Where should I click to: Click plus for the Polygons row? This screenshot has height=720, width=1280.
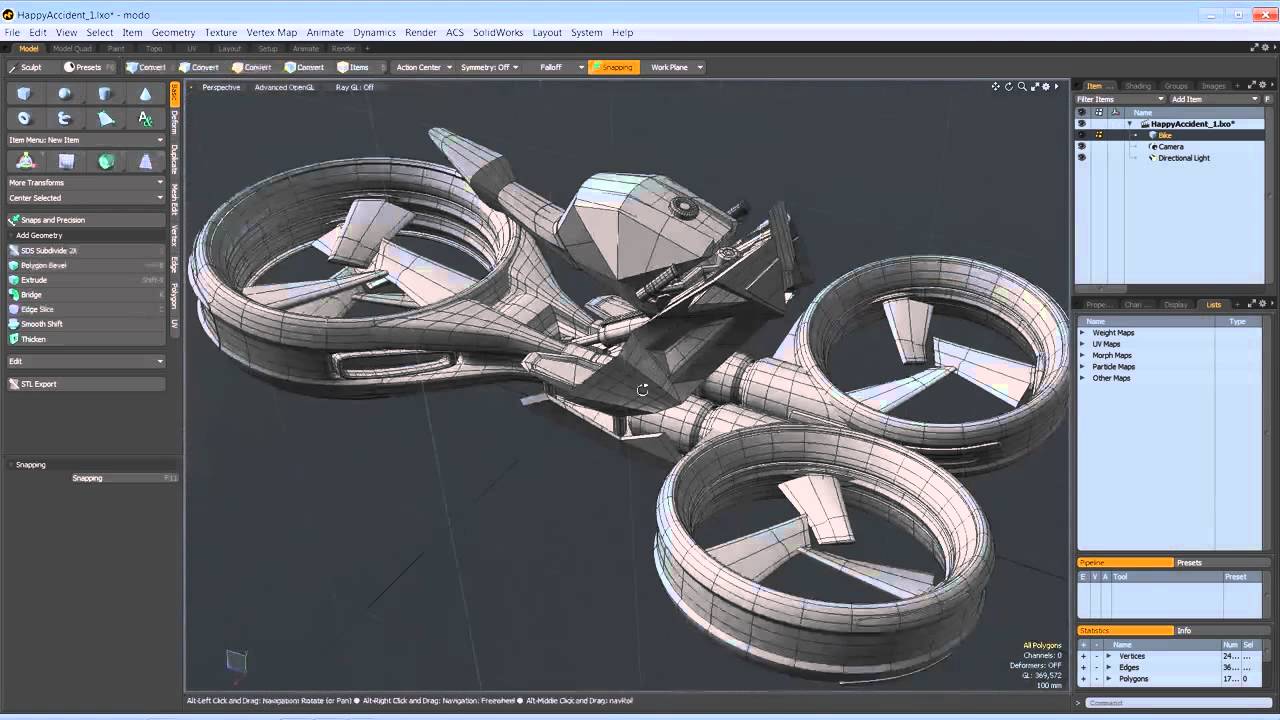[x=1083, y=679]
